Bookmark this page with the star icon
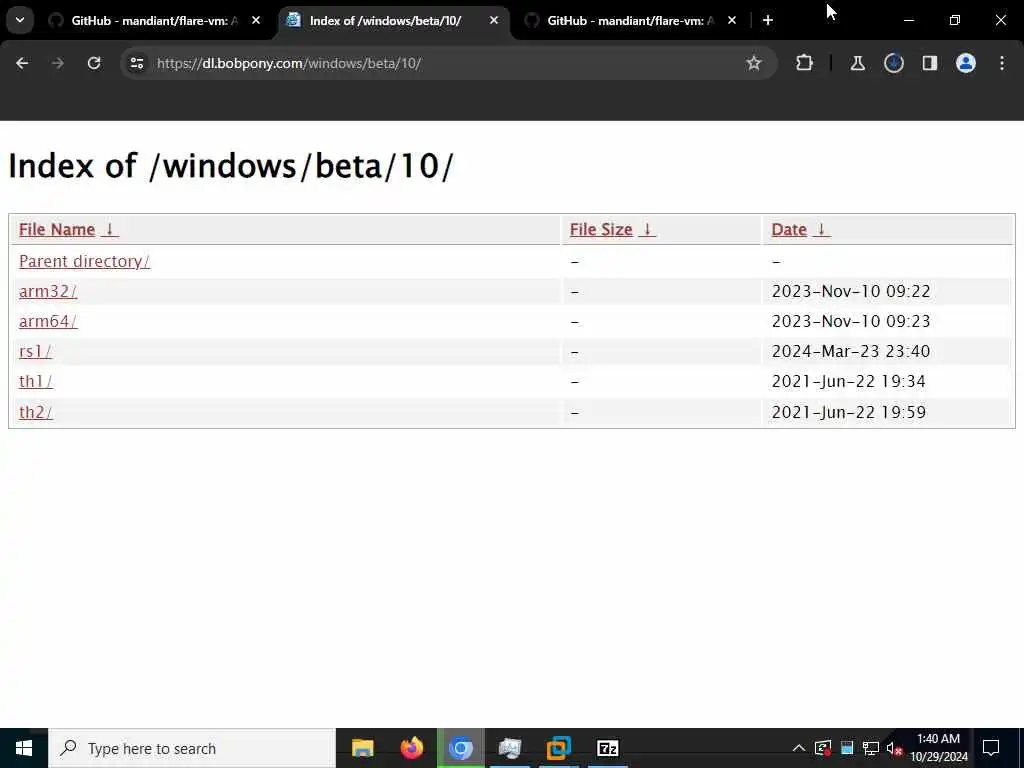The height and width of the screenshot is (768, 1024). tap(754, 63)
